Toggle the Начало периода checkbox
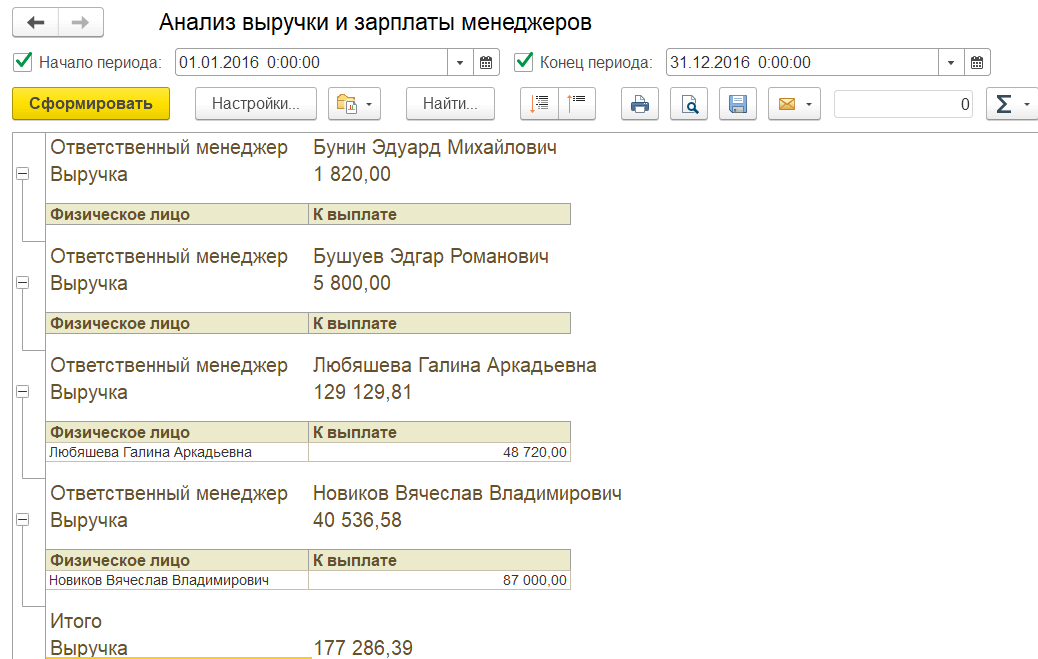Image resolution: width=1038 pixels, height=659 pixels. click(23, 62)
